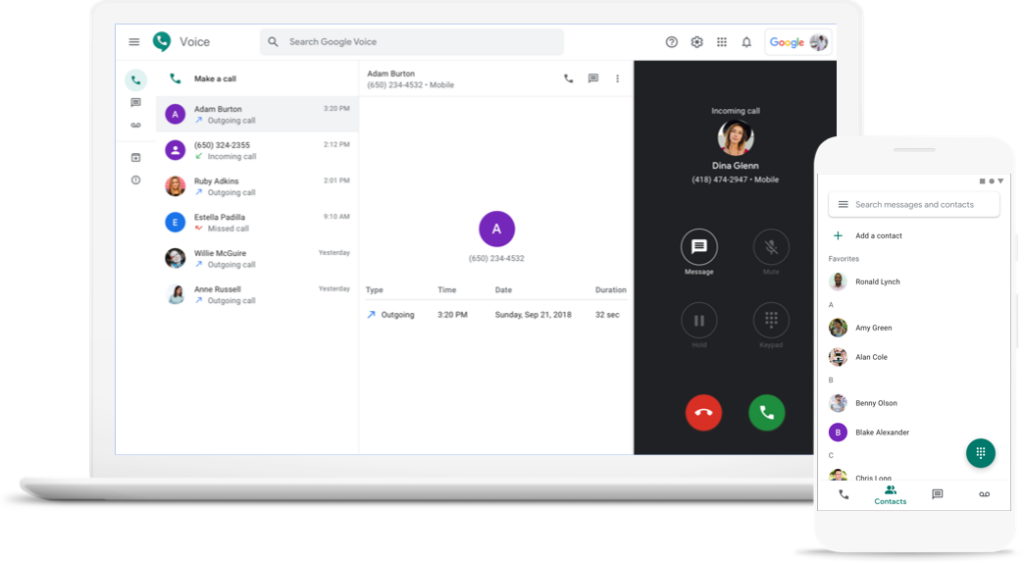Image resolution: width=1024 pixels, height=563 pixels.
Task: Call Adam Burton from conversation header
Action: click(569, 79)
